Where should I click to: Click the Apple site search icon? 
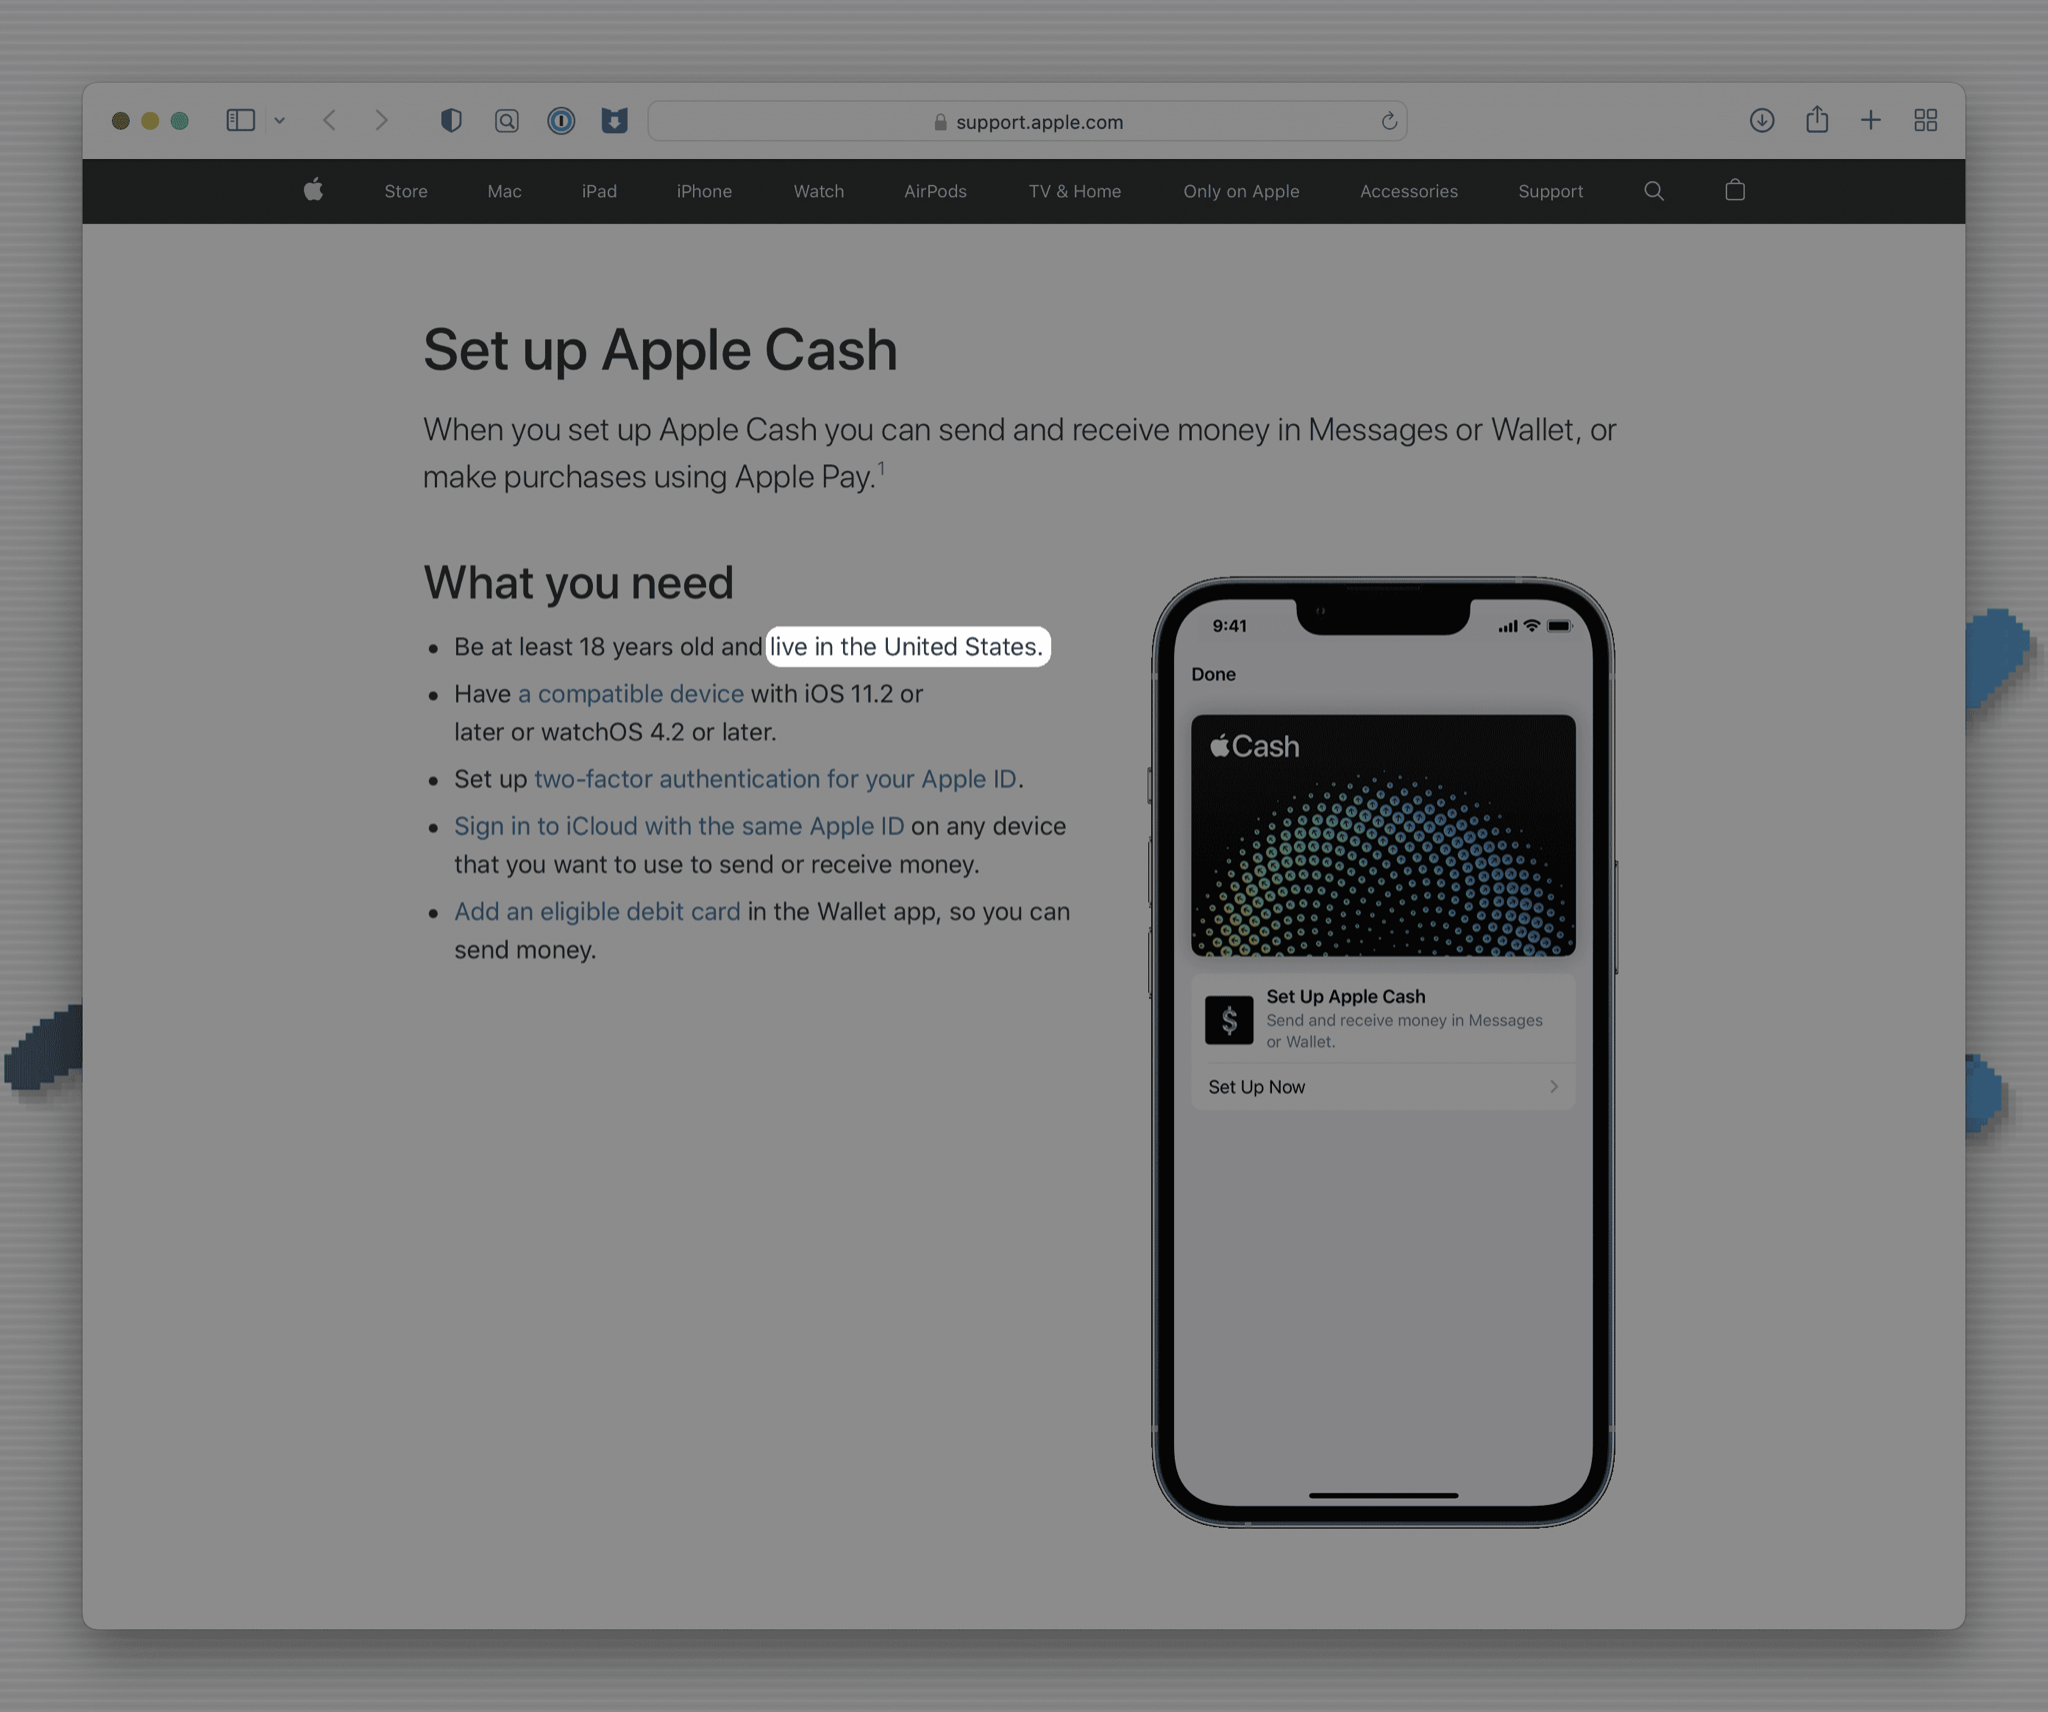click(1654, 190)
